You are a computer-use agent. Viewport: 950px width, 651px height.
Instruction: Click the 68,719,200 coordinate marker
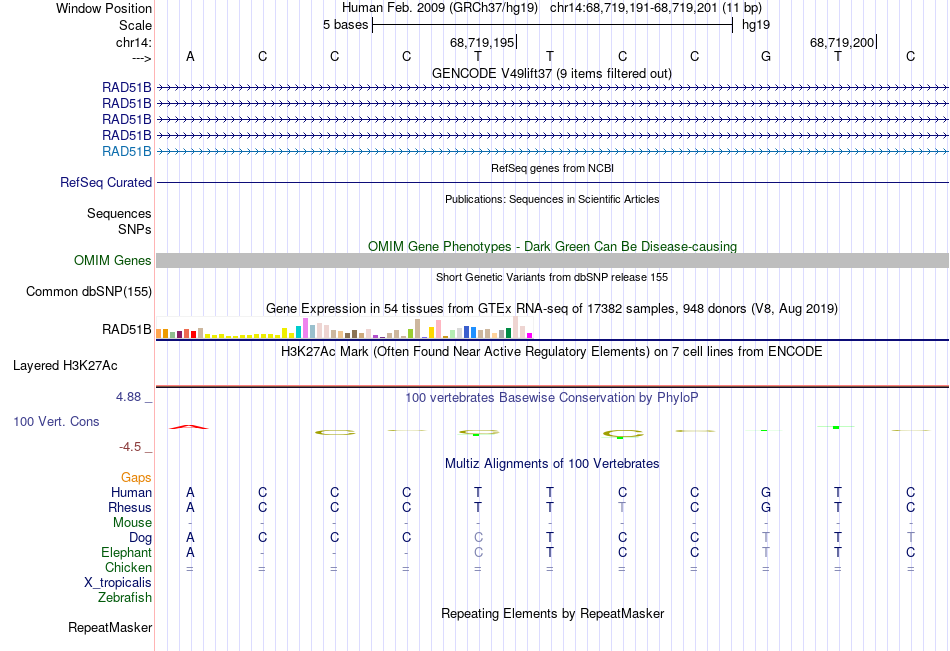(x=843, y=42)
